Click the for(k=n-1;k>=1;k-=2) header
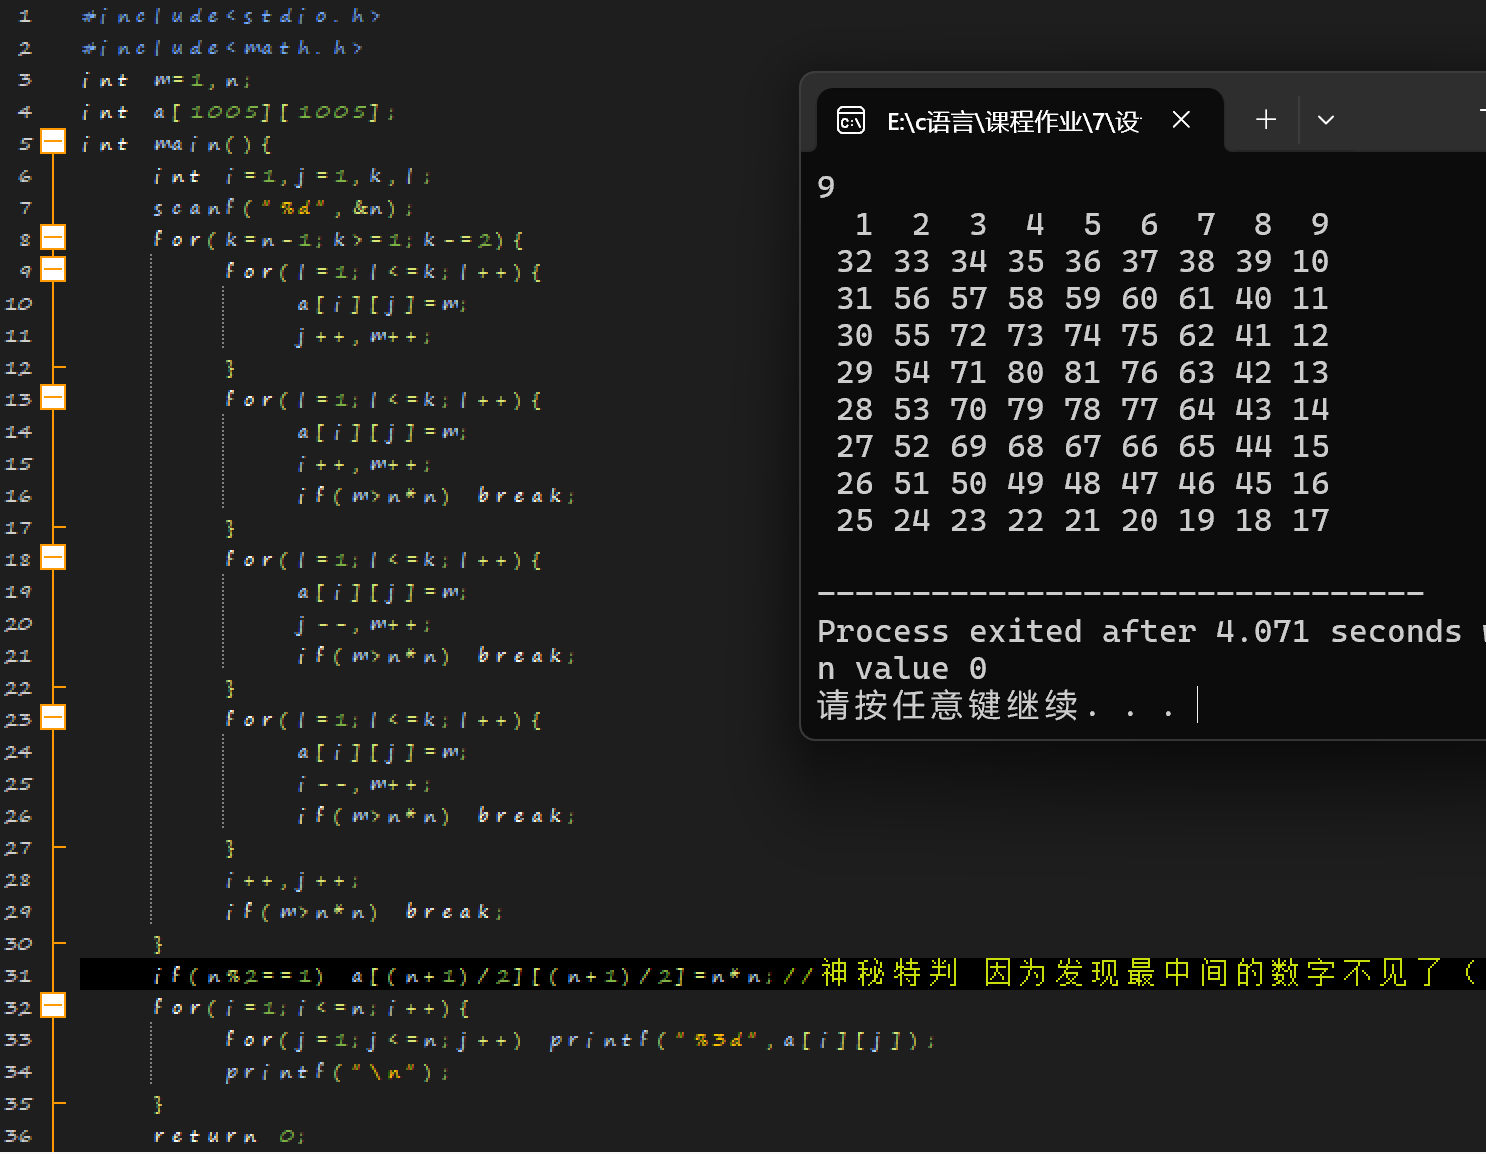1486x1154 pixels. click(338, 240)
